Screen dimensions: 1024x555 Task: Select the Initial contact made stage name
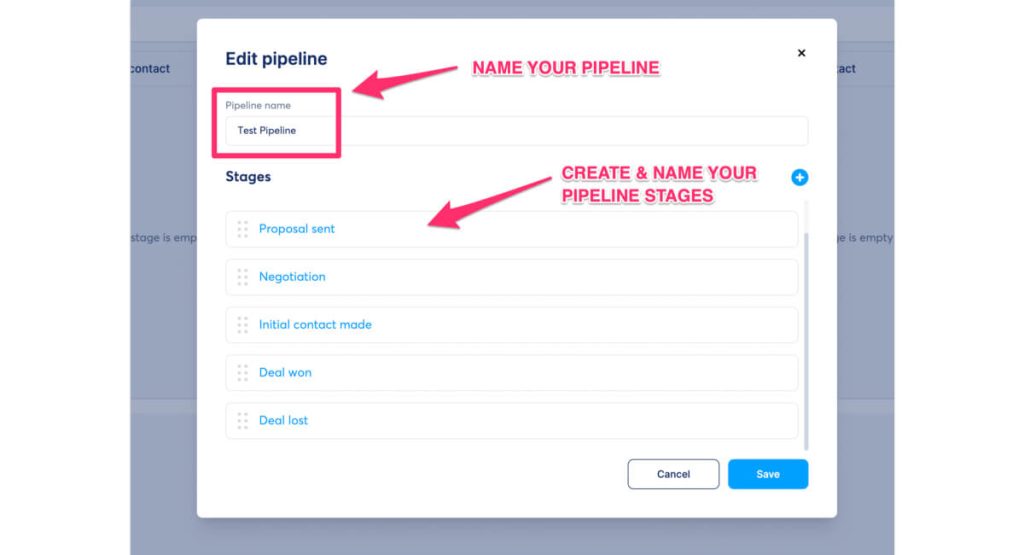point(315,325)
